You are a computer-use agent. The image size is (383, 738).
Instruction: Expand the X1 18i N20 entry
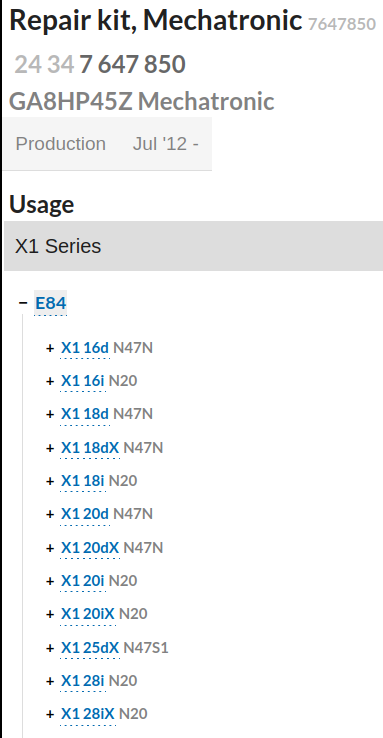(50, 481)
